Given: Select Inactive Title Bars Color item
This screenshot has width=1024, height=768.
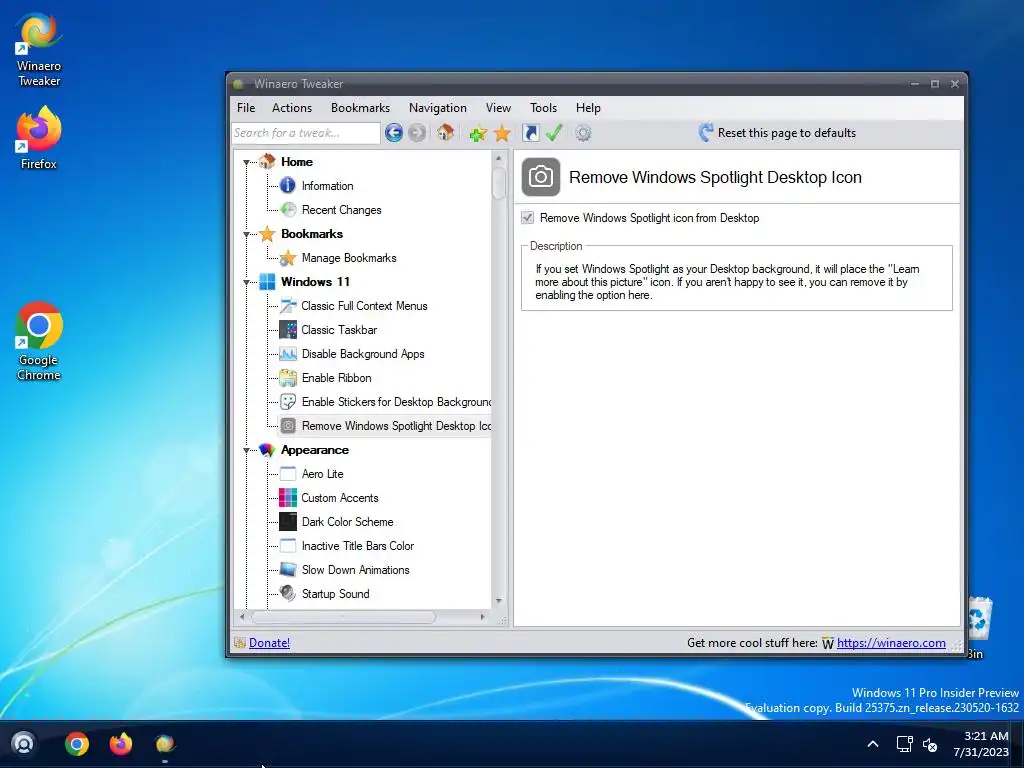Looking at the screenshot, I should (x=357, y=545).
